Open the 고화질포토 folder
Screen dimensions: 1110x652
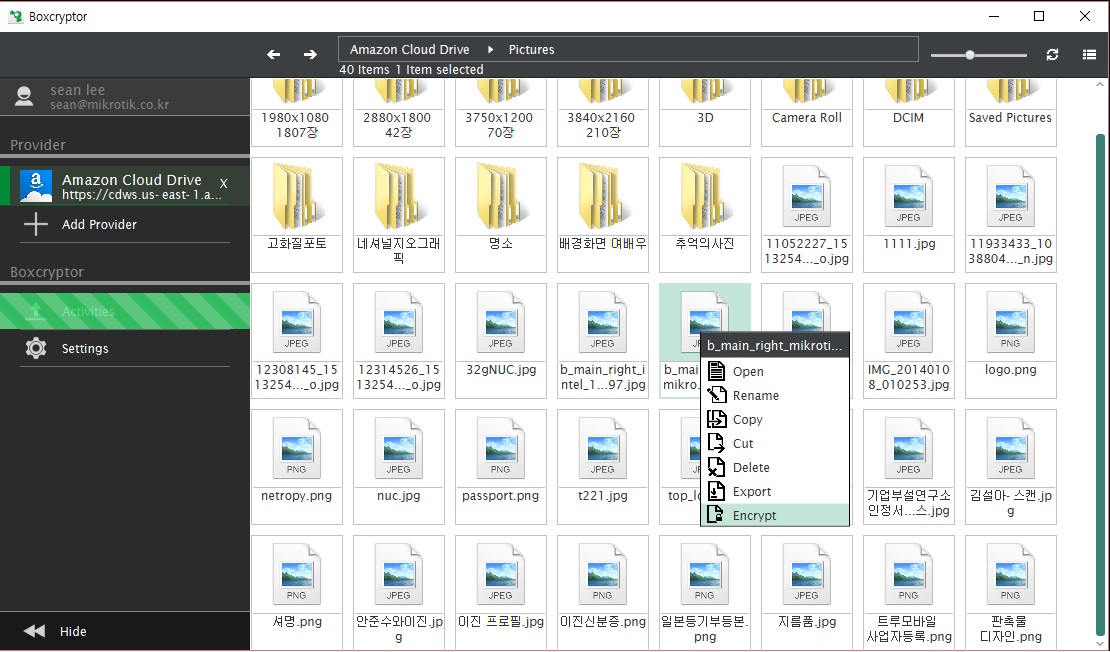click(x=297, y=215)
